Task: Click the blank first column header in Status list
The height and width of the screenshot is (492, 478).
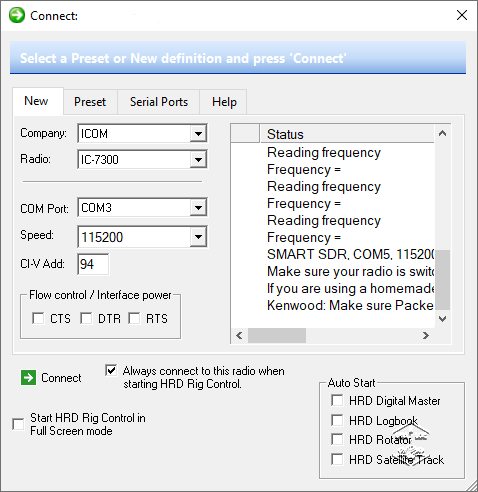Action: click(x=245, y=134)
